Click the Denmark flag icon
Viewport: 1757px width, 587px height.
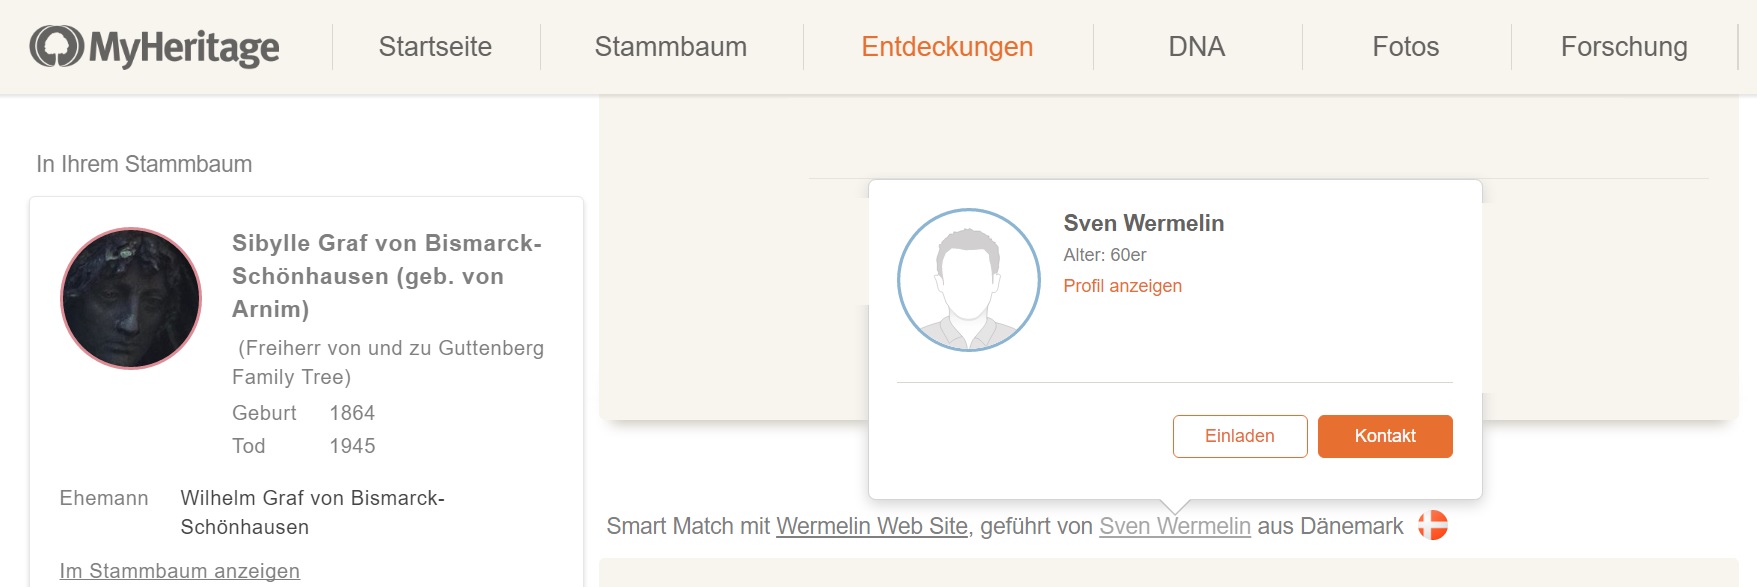[x=1432, y=525]
